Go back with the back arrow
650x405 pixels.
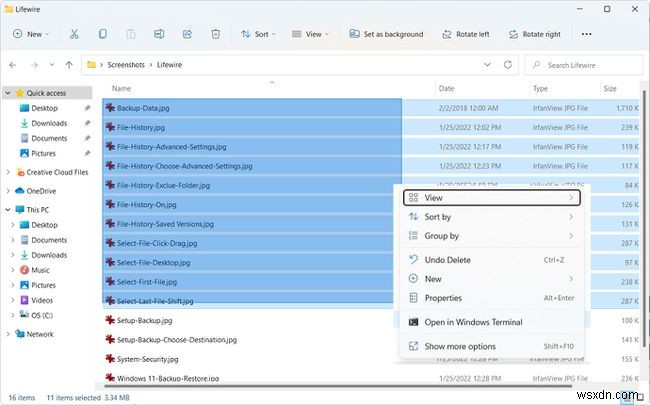point(12,65)
